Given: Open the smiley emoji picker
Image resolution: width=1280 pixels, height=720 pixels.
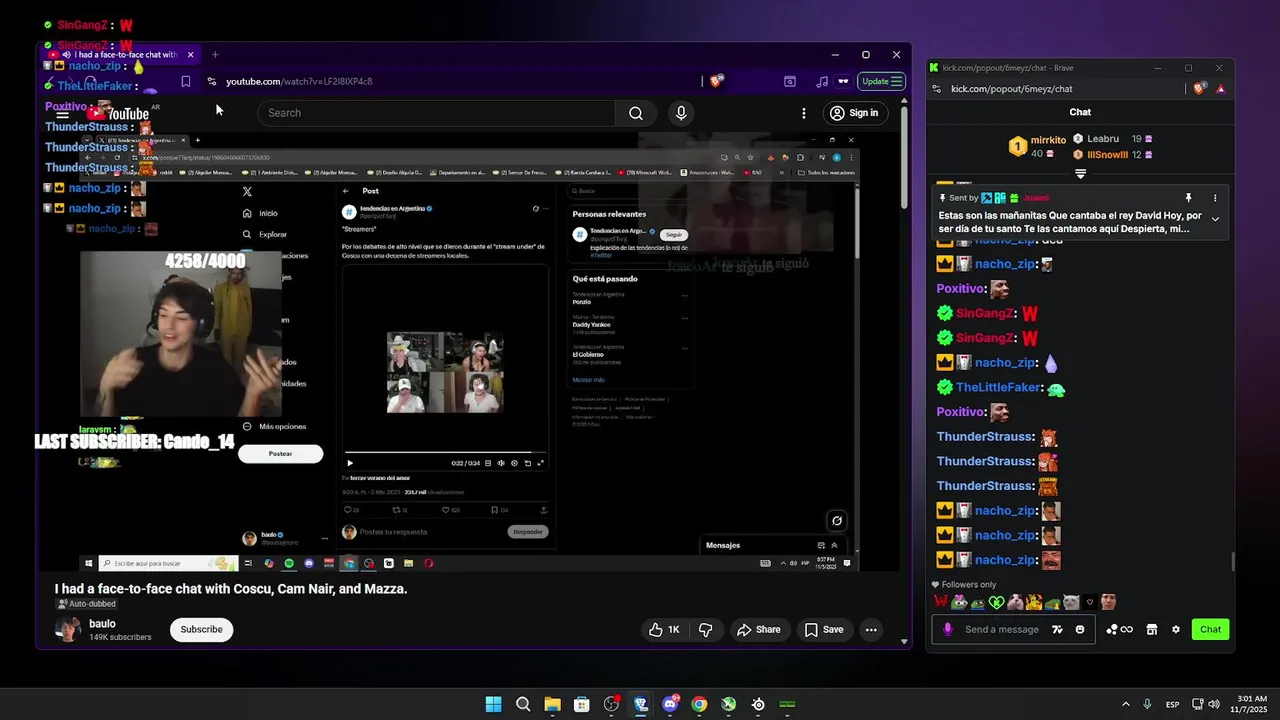Looking at the screenshot, I should coord(1080,629).
